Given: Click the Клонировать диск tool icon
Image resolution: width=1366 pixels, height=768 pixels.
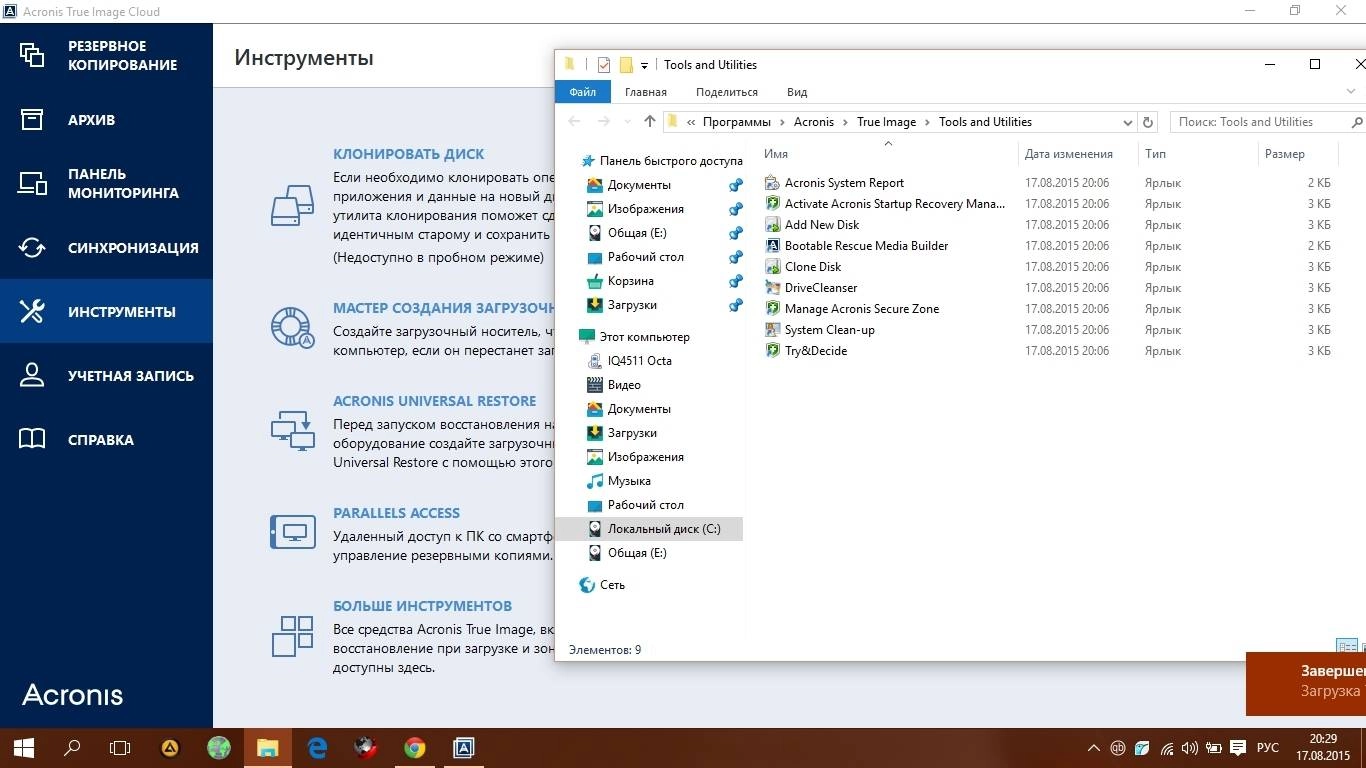Looking at the screenshot, I should point(293,205).
